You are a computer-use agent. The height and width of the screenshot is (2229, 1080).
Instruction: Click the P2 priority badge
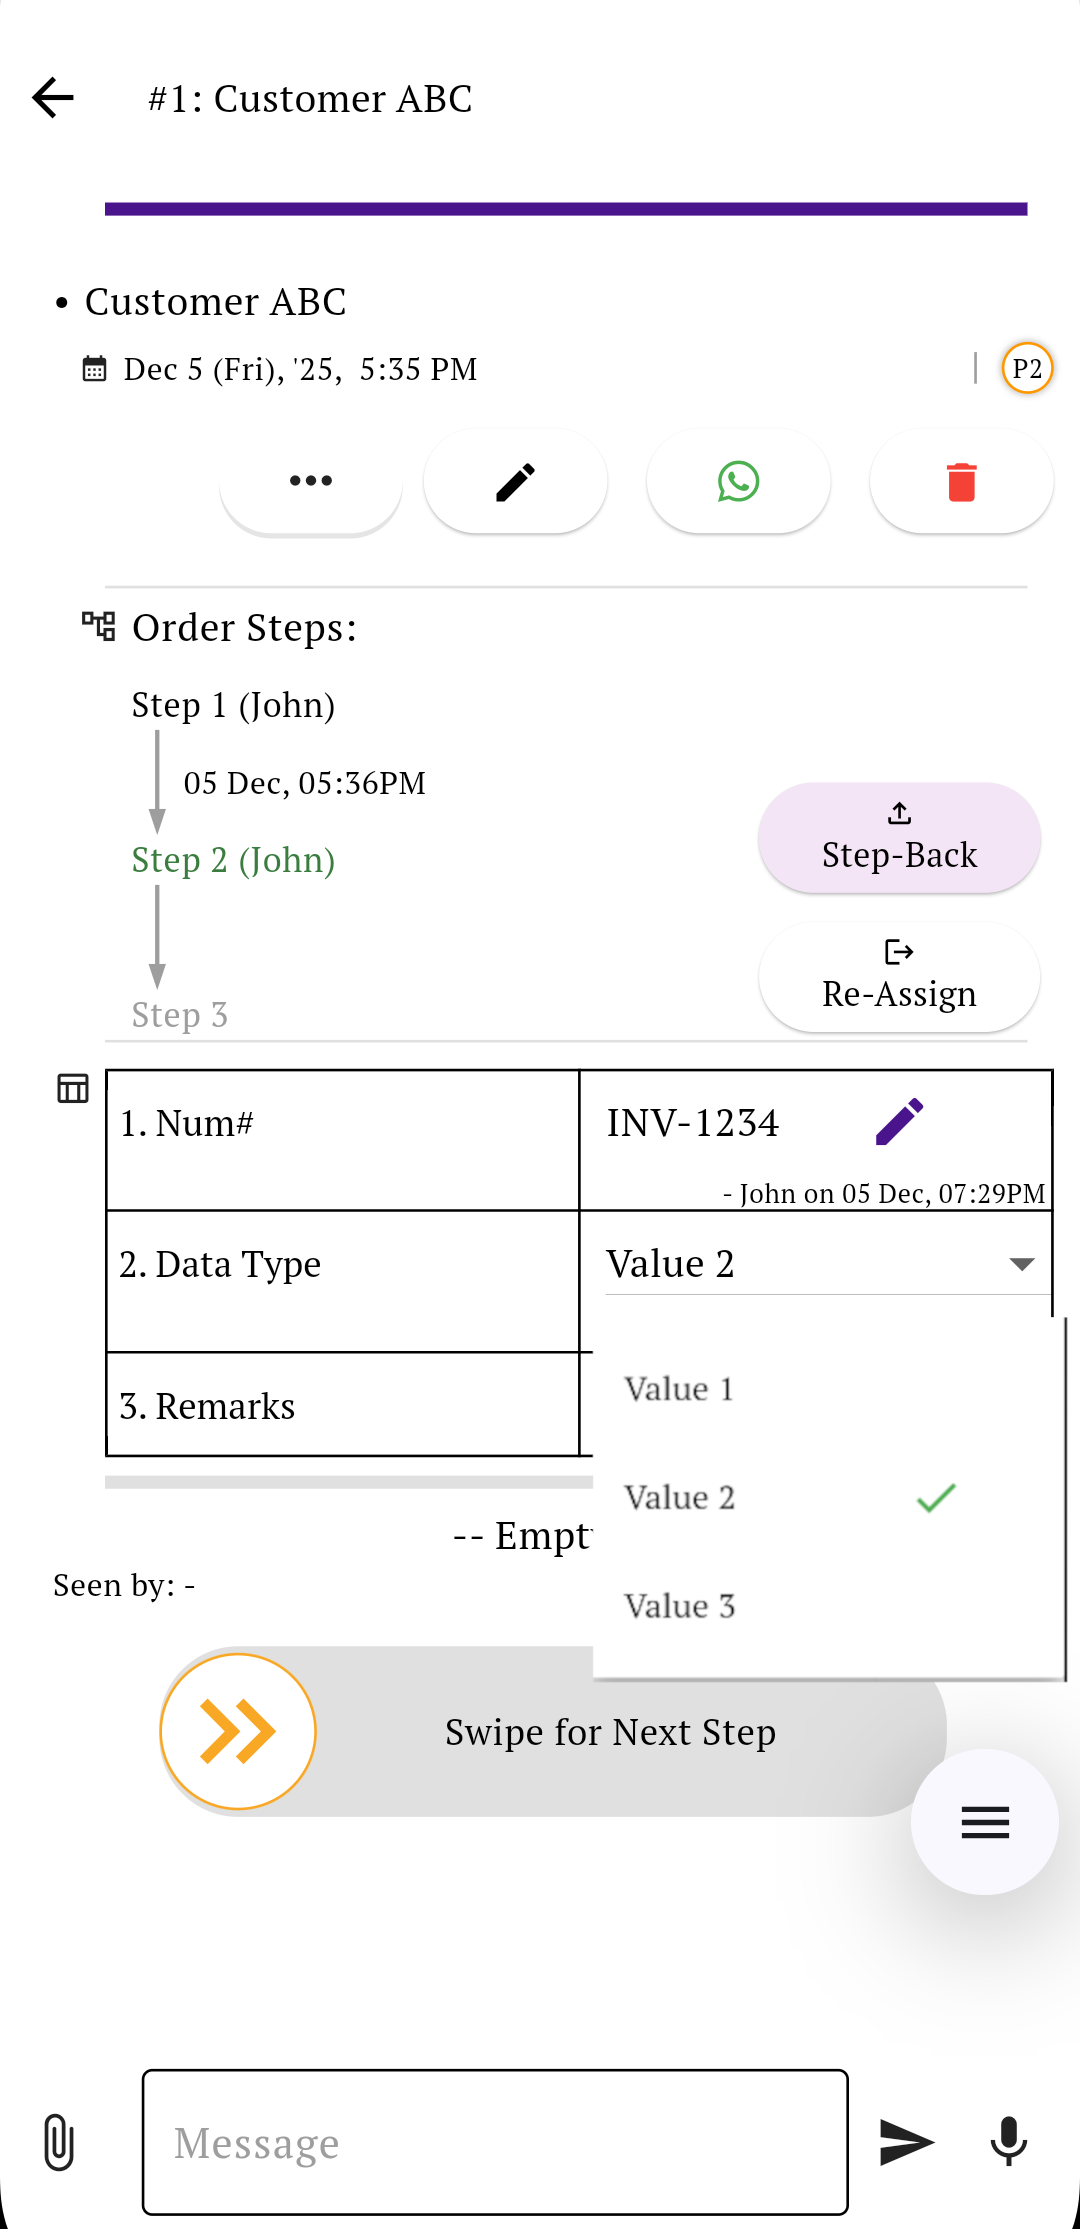(1027, 369)
